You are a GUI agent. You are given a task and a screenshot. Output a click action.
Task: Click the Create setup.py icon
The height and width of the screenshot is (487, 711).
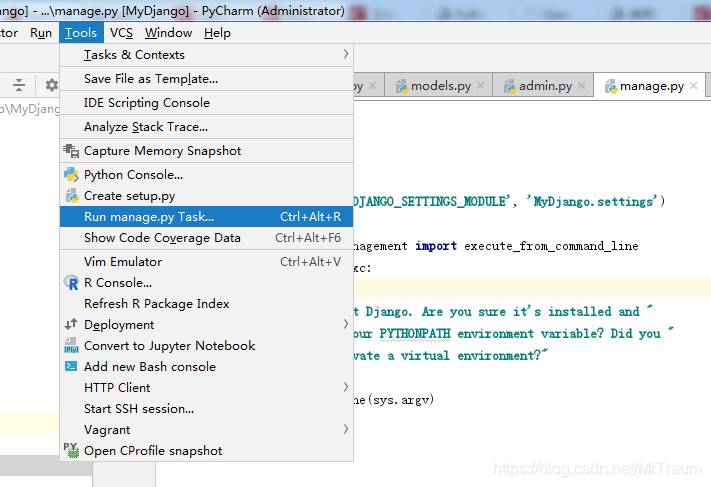pyautogui.click(x=72, y=196)
